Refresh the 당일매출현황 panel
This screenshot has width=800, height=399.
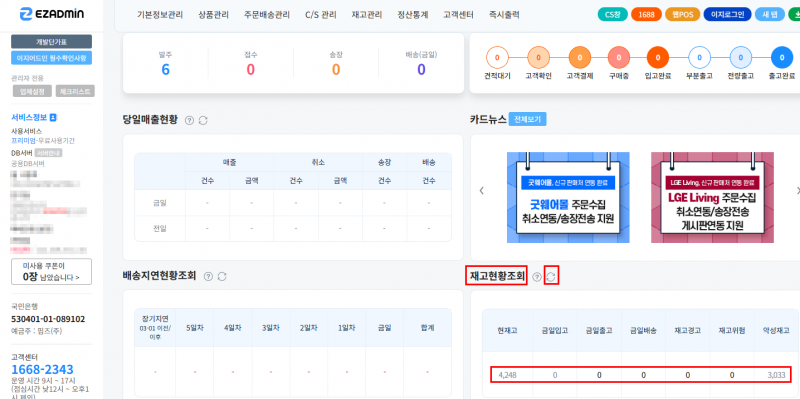coord(203,120)
